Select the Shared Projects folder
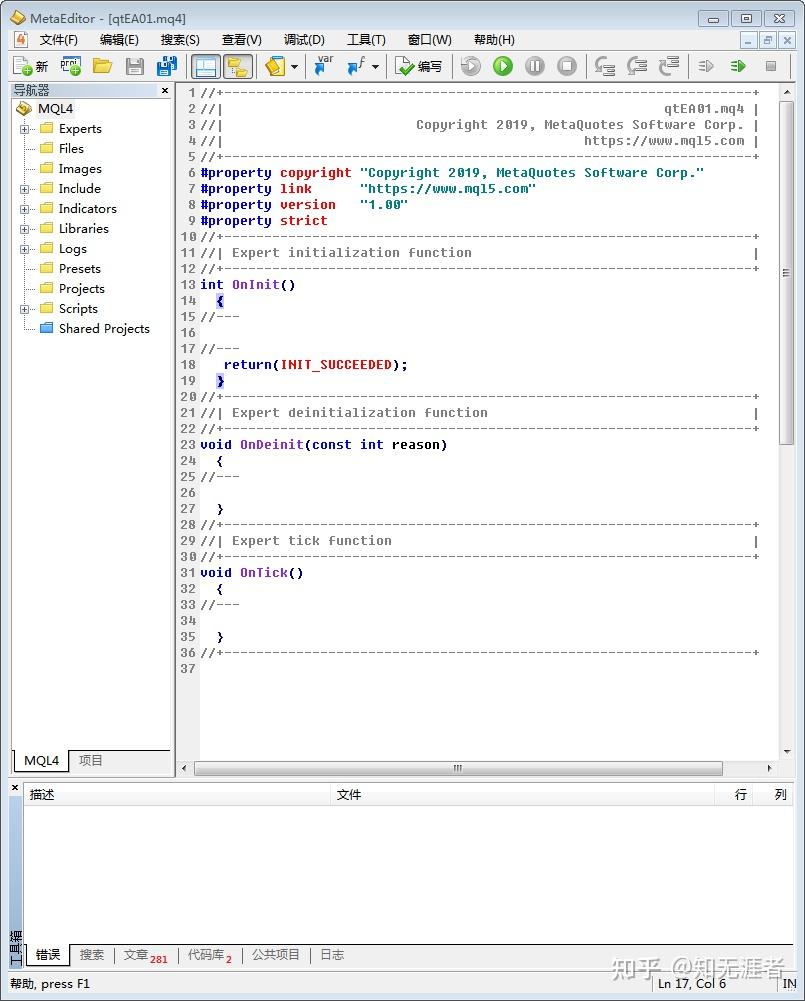 104,328
